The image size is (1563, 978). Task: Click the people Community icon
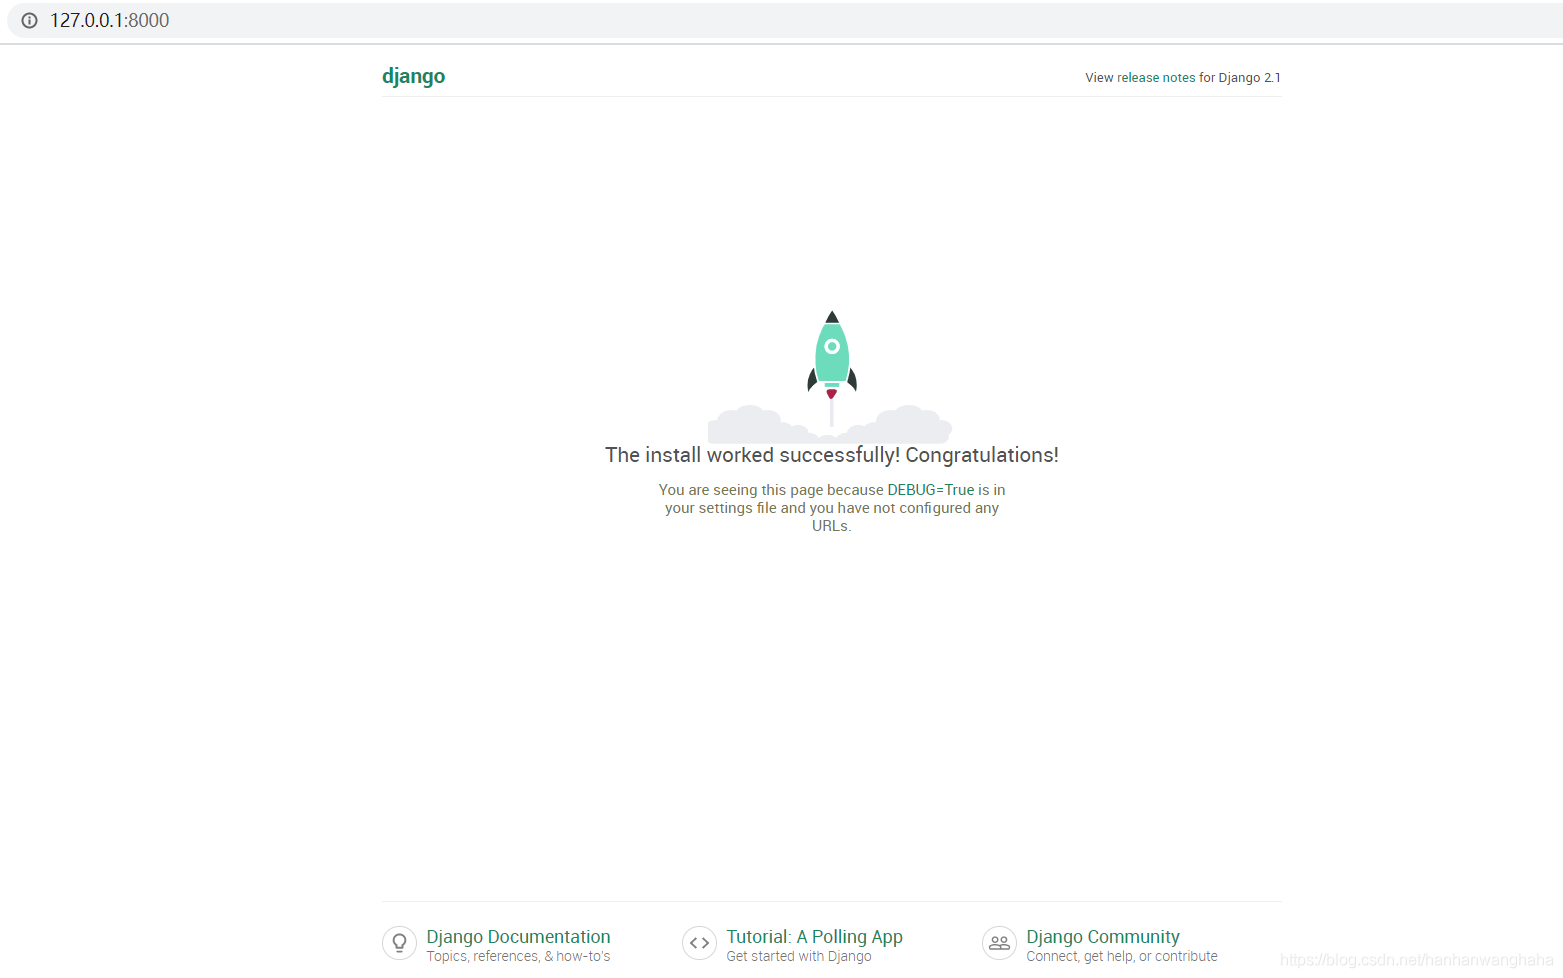click(x=999, y=943)
